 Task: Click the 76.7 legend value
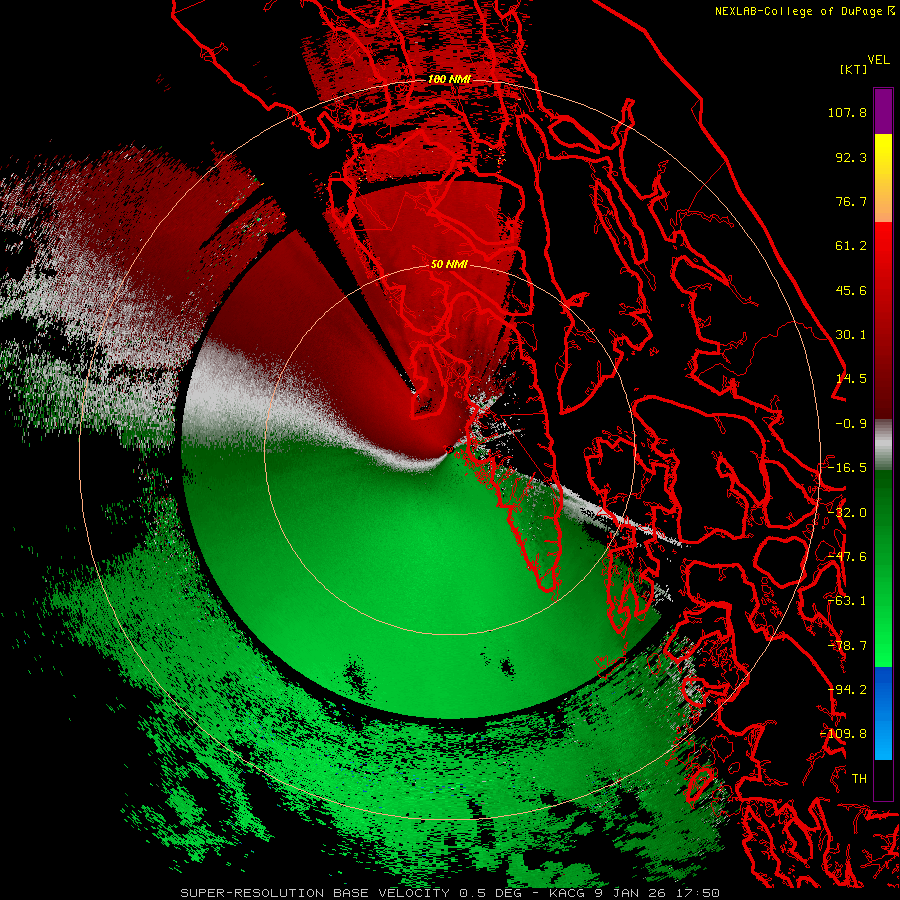851,201
